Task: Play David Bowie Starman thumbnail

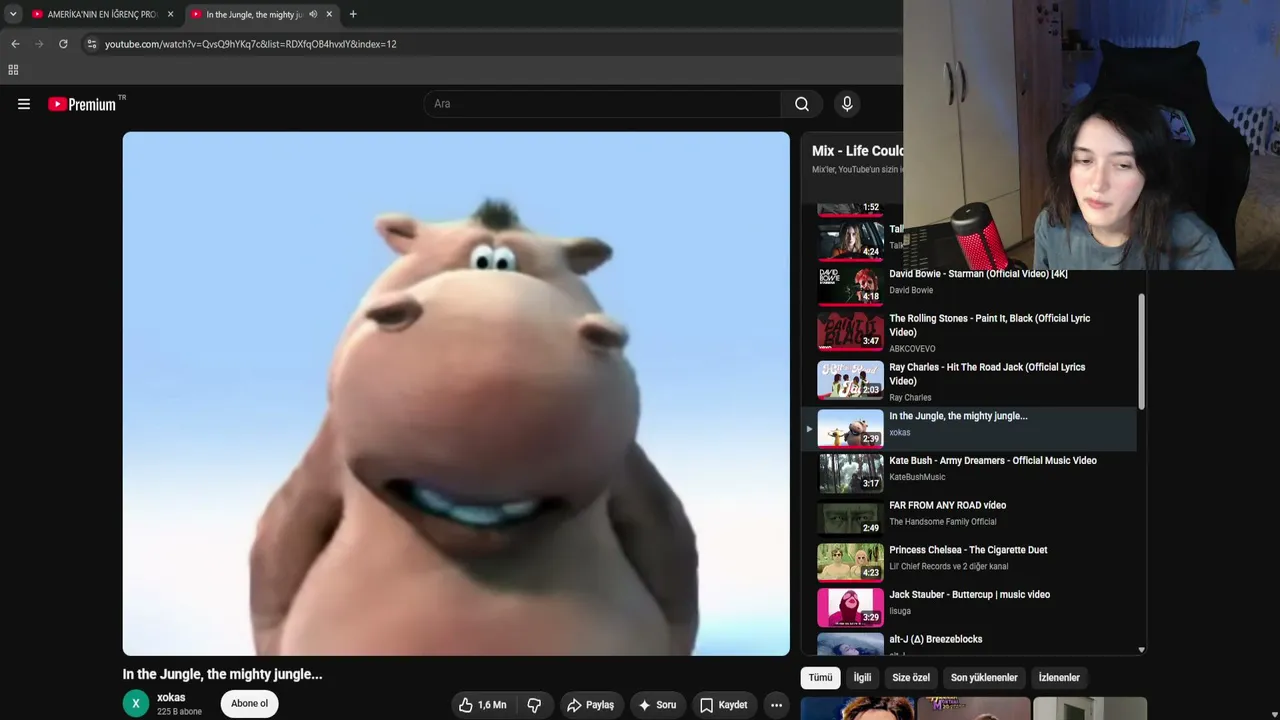Action: point(851,285)
